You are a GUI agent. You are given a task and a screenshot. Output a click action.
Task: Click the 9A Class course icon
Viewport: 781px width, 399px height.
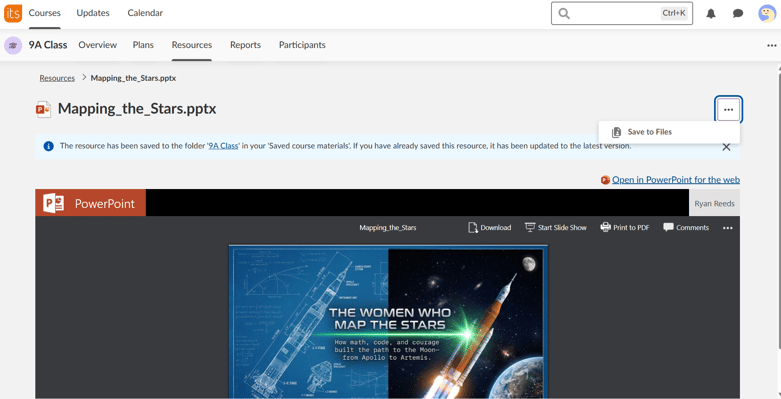click(13, 45)
